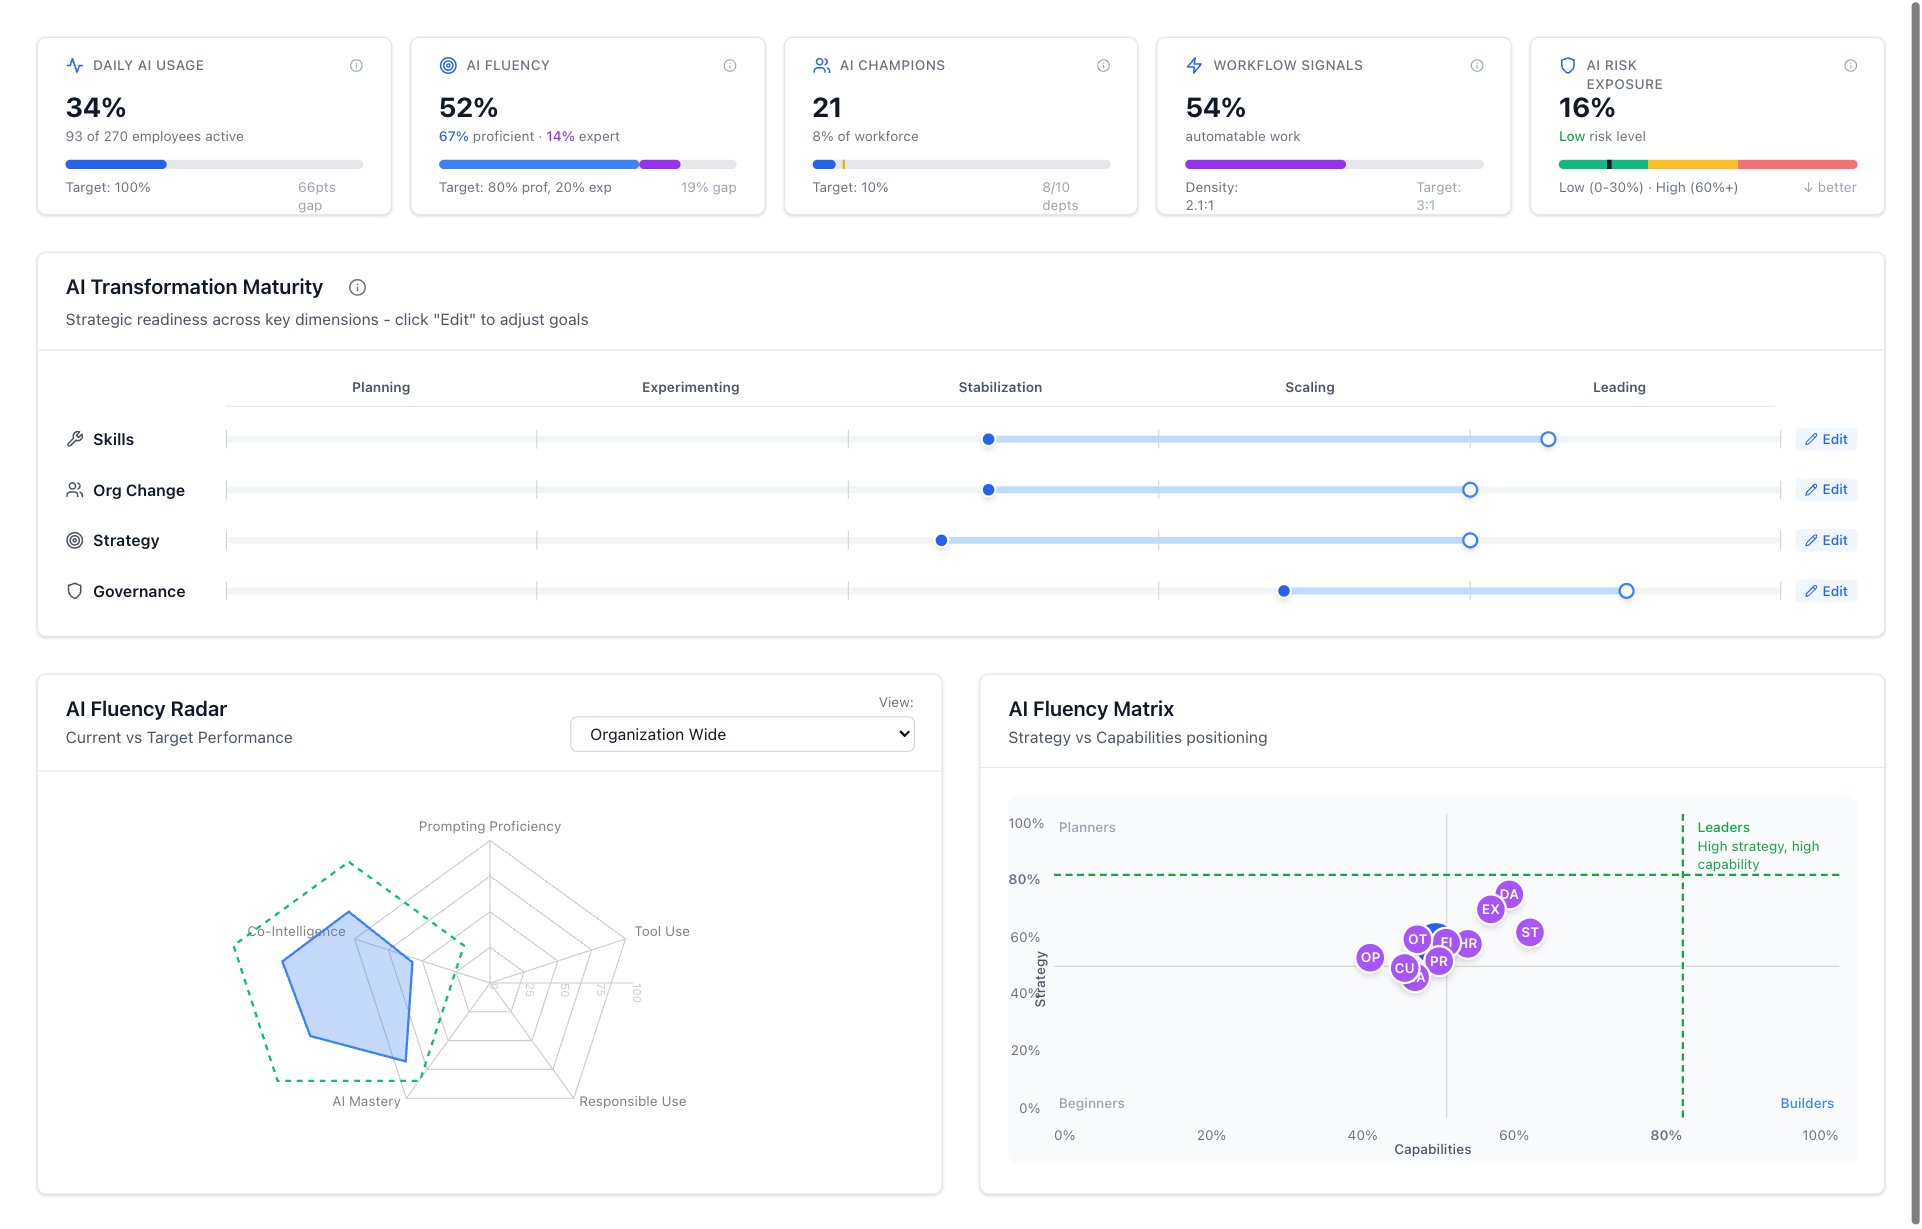Viewport: 1922px width, 1229px height.
Task: Click the Workflow Signals info icon
Action: point(1477,66)
